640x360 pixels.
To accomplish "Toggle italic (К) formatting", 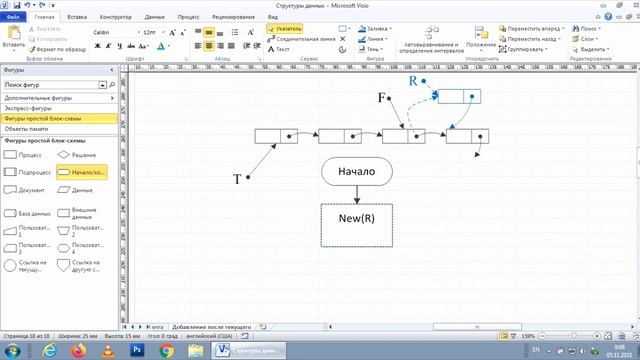I will (109, 46).
